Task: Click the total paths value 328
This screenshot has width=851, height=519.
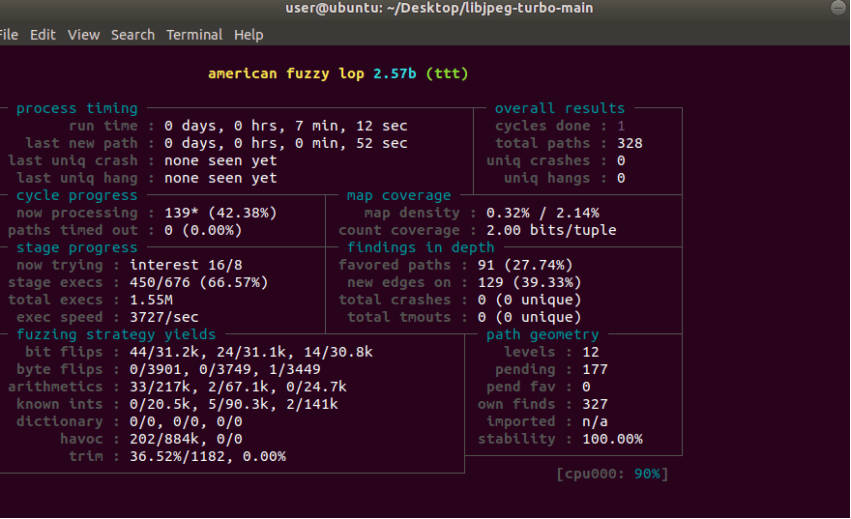Action: tap(630, 143)
